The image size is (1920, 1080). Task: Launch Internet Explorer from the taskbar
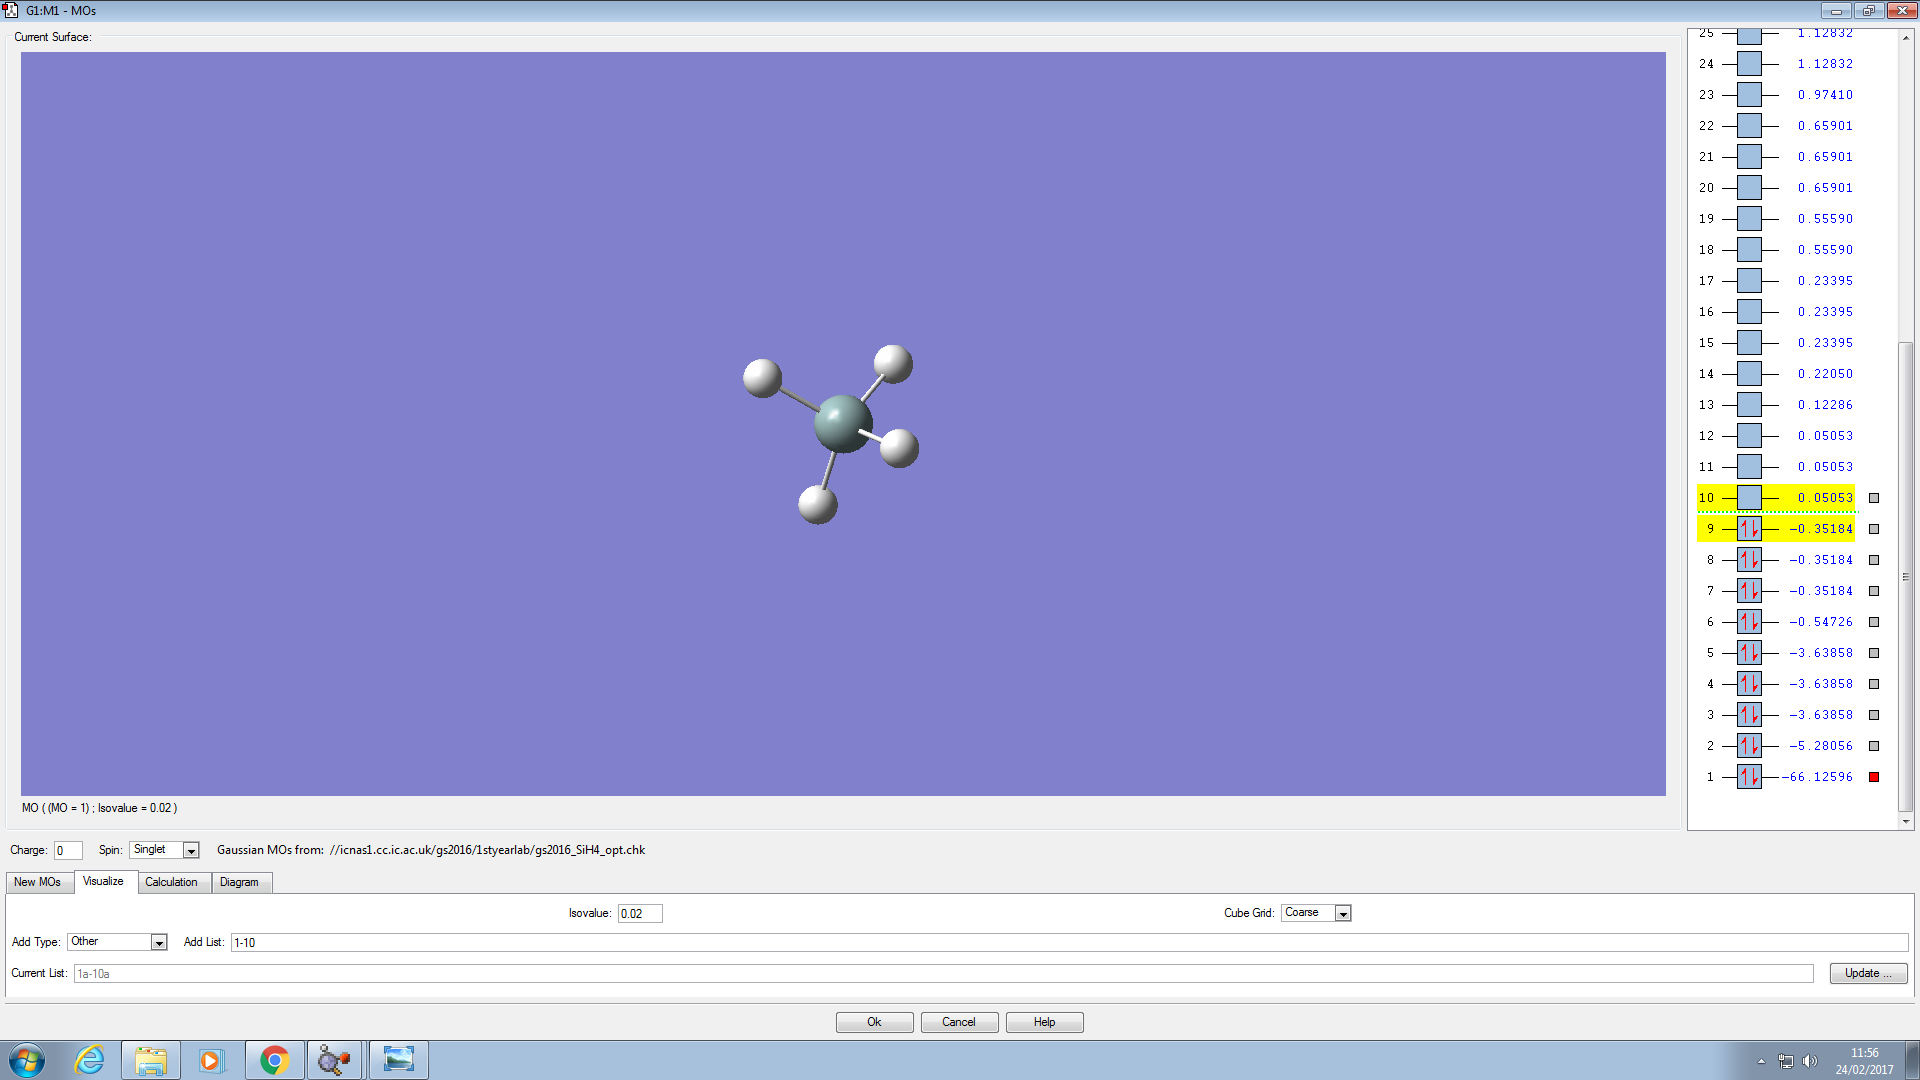90,1060
